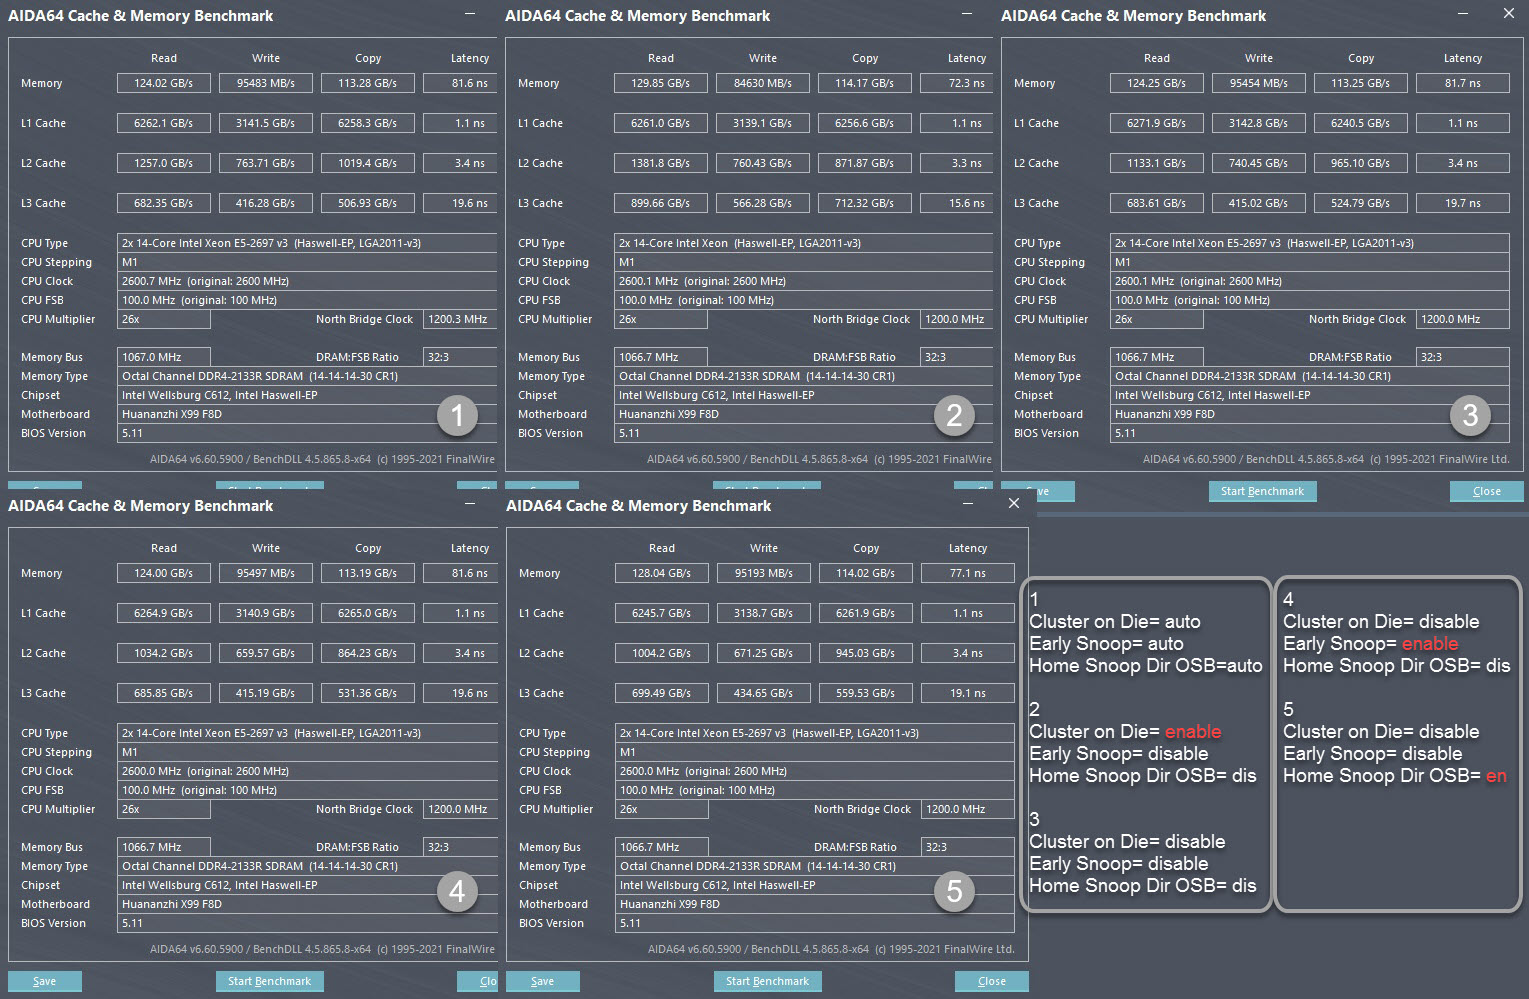Select L2 Cache Read value 1257.0 GB/s
Screen dimensions: 1529x999
tap(164, 163)
